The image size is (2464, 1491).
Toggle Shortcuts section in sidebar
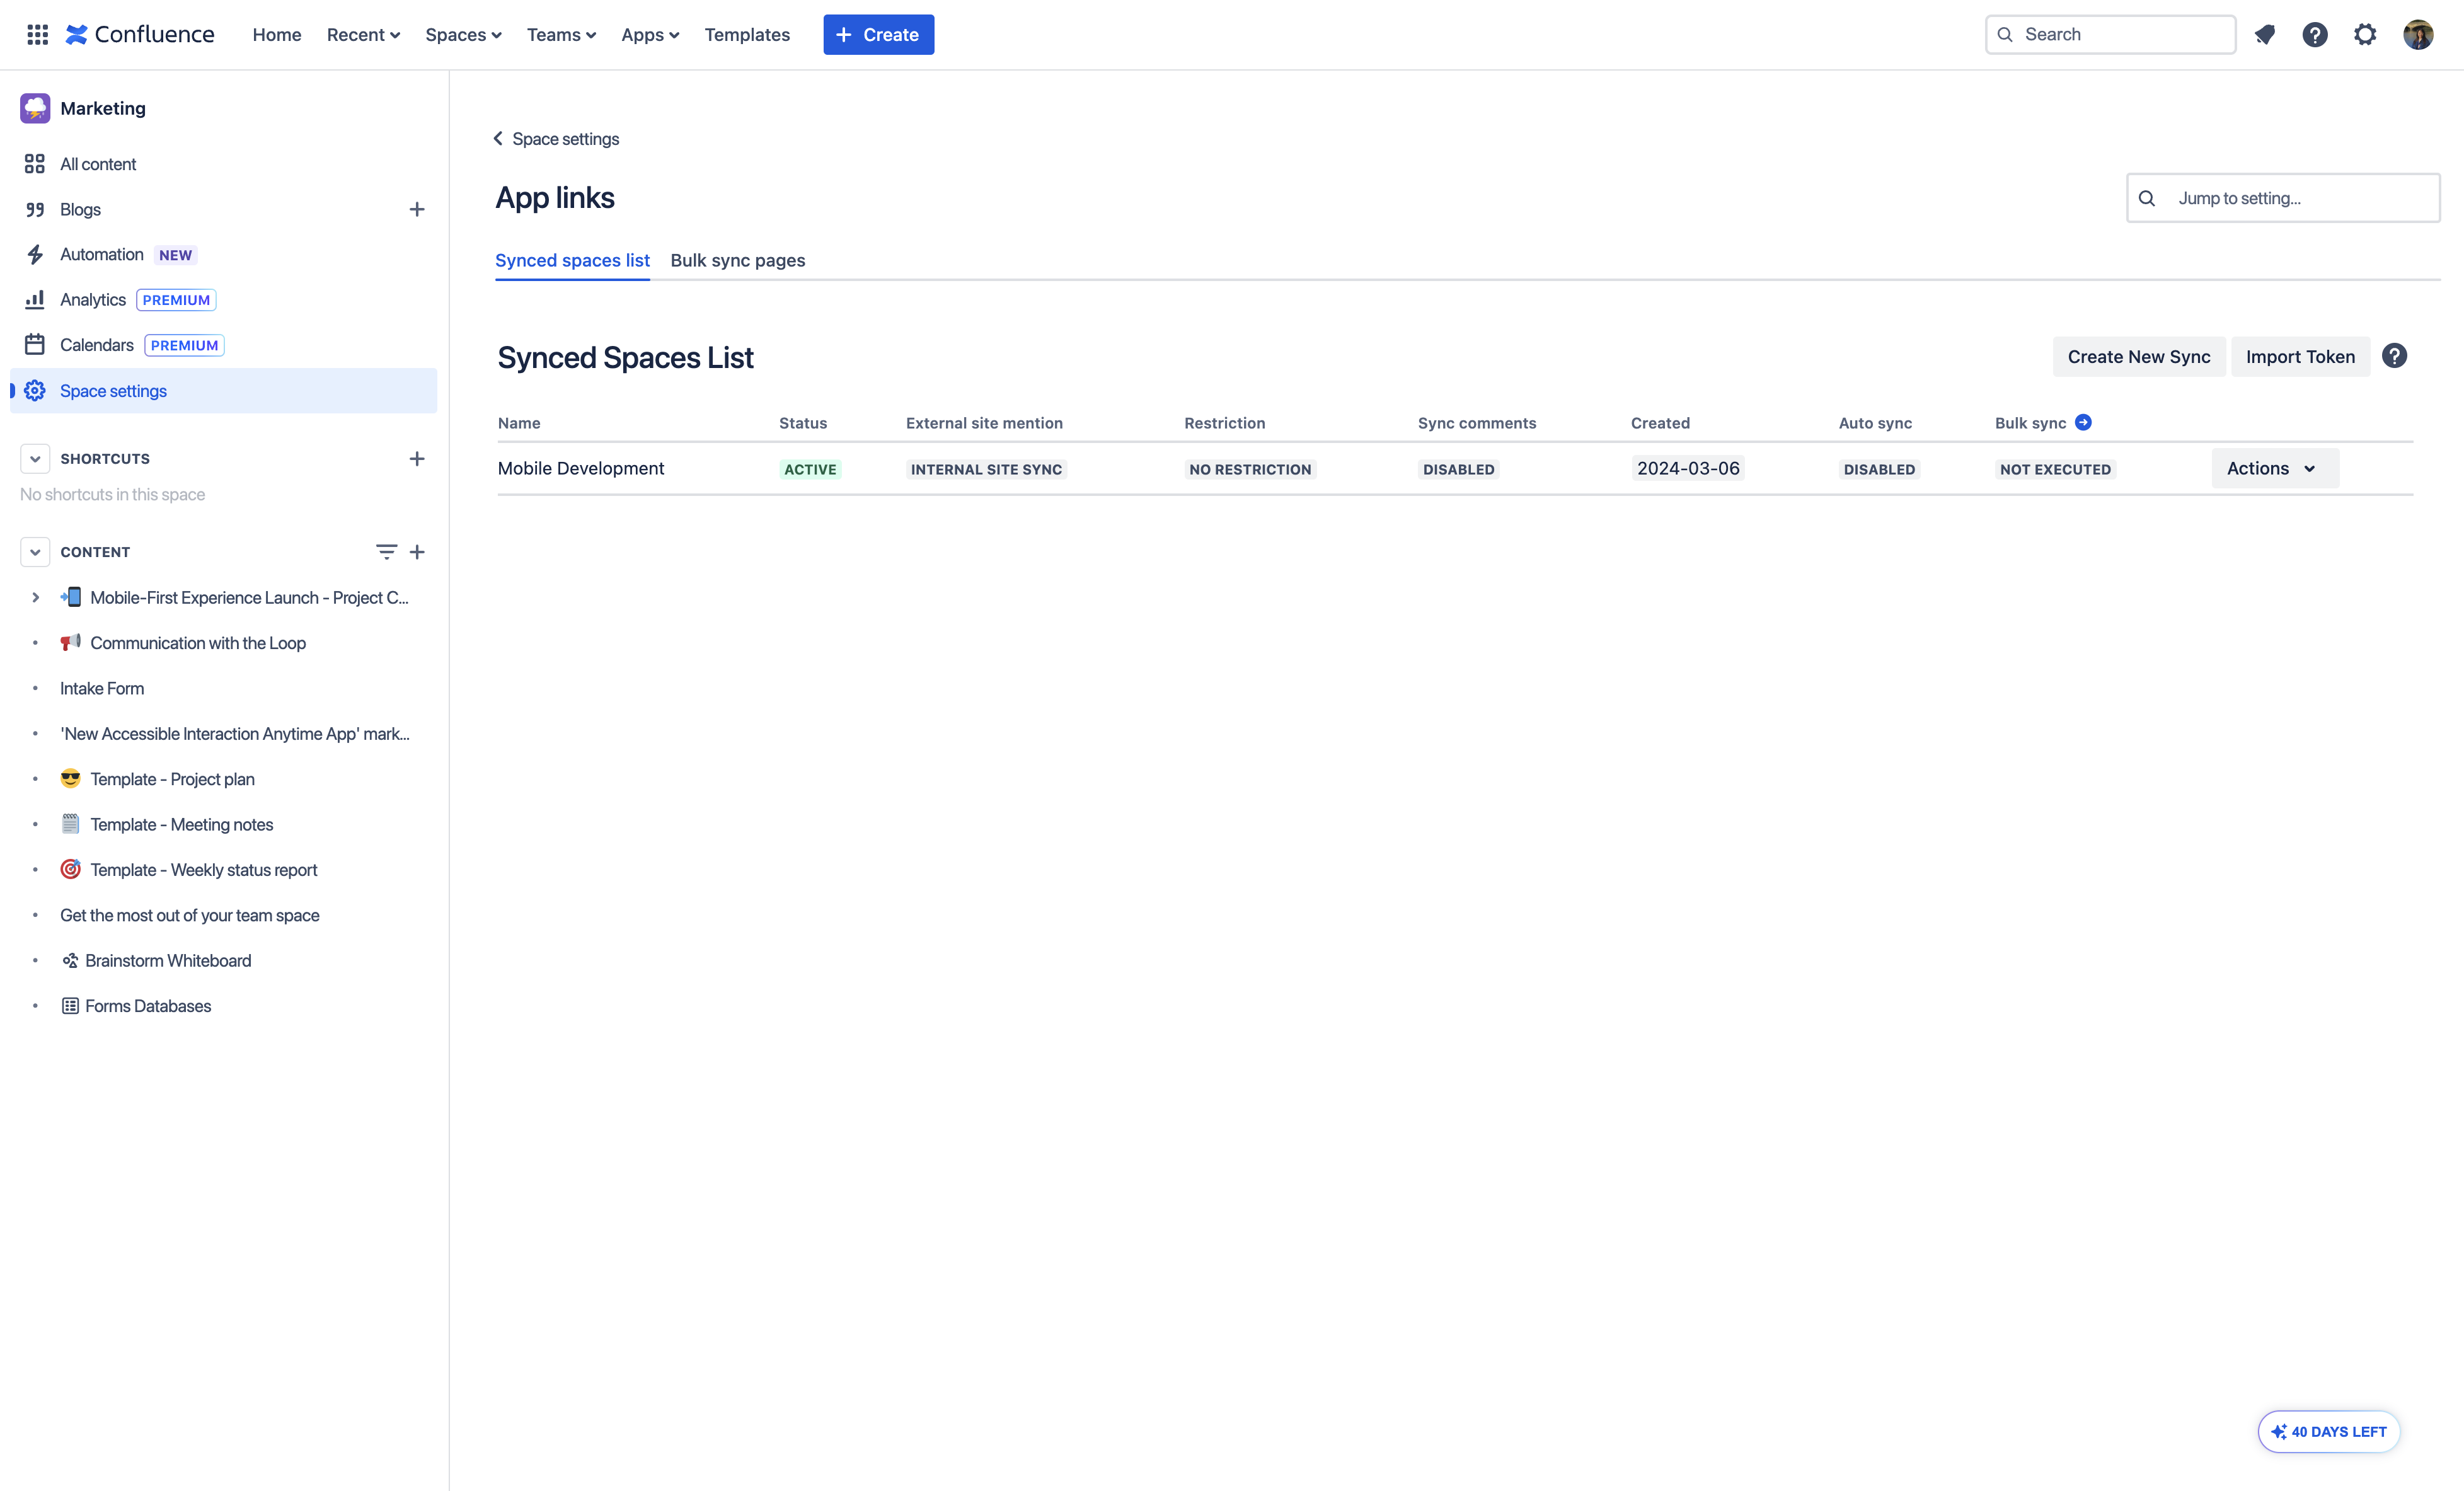(x=35, y=459)
